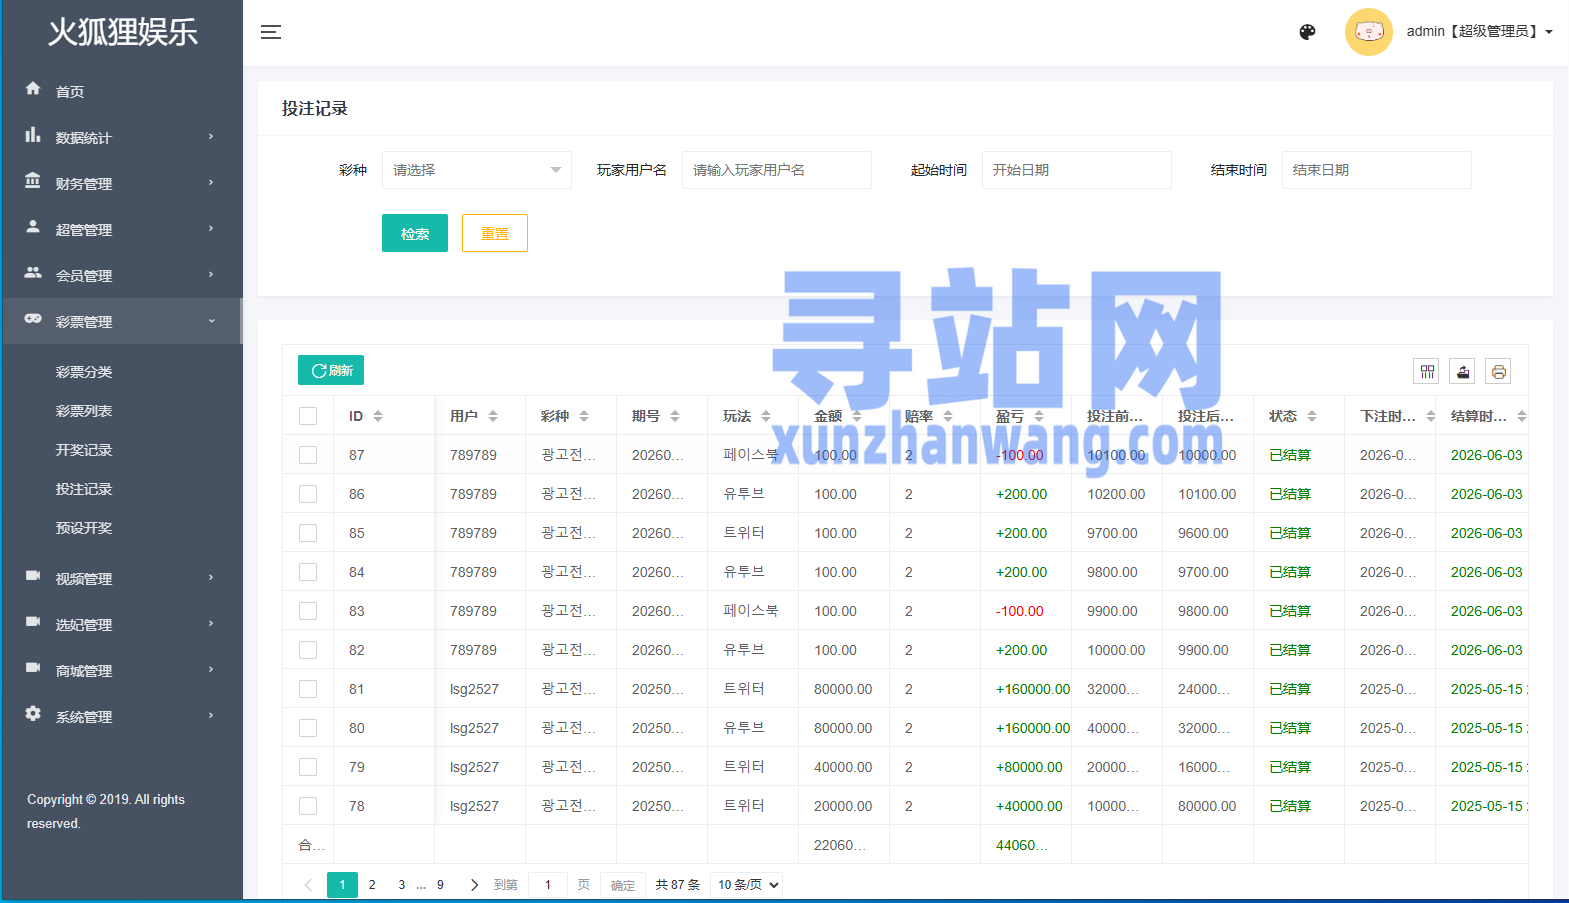Expand the 会员管理 menu

click(x=122, y=275)
